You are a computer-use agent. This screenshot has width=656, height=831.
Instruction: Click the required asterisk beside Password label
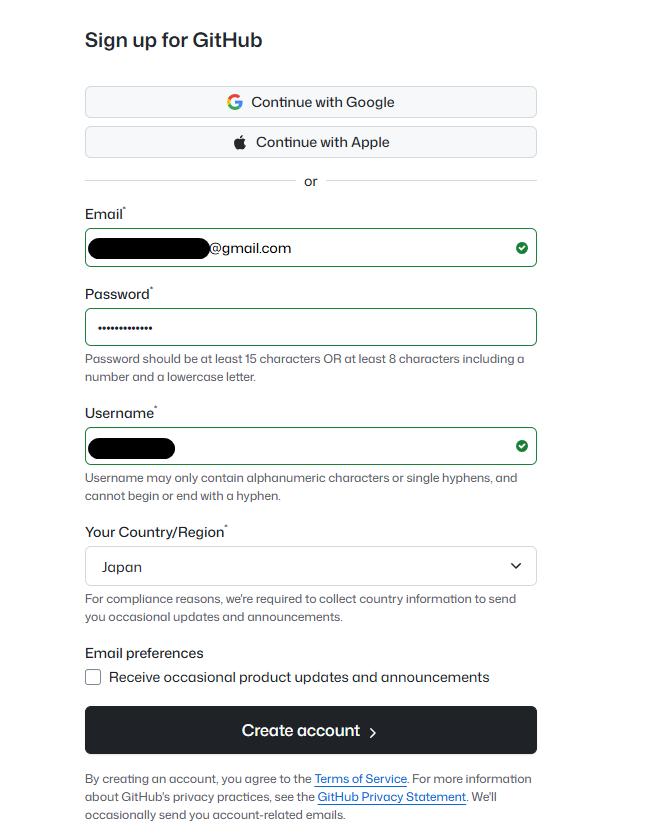[152, 287]
